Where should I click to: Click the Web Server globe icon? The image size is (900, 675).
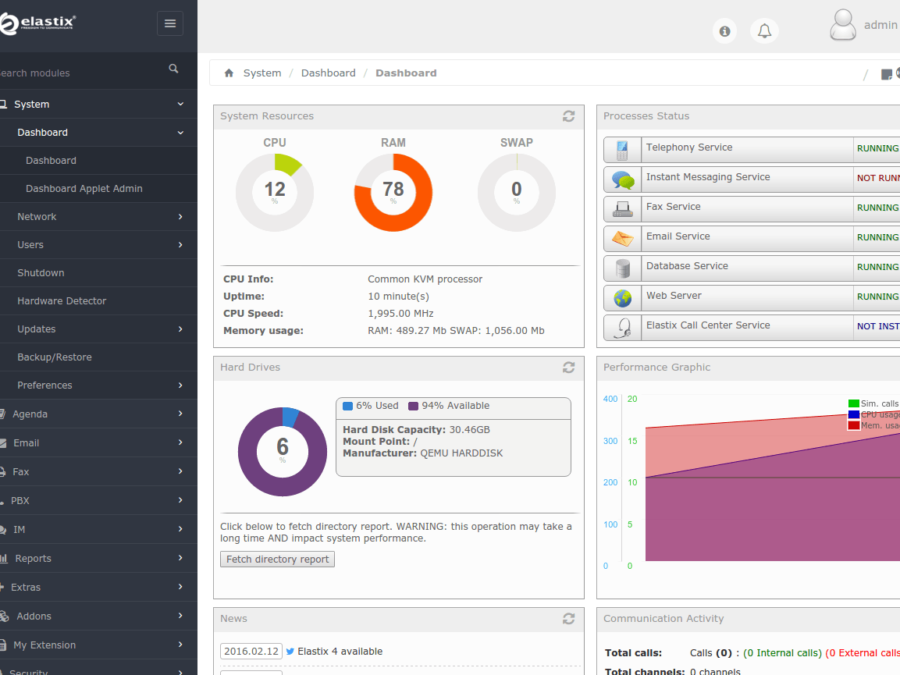click(623, 298)
